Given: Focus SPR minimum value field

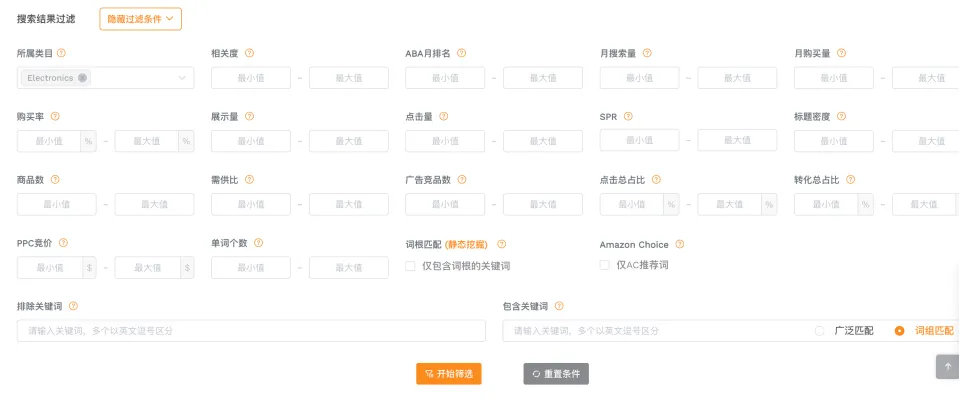Looking at the screenshot, I should point(640,140).
